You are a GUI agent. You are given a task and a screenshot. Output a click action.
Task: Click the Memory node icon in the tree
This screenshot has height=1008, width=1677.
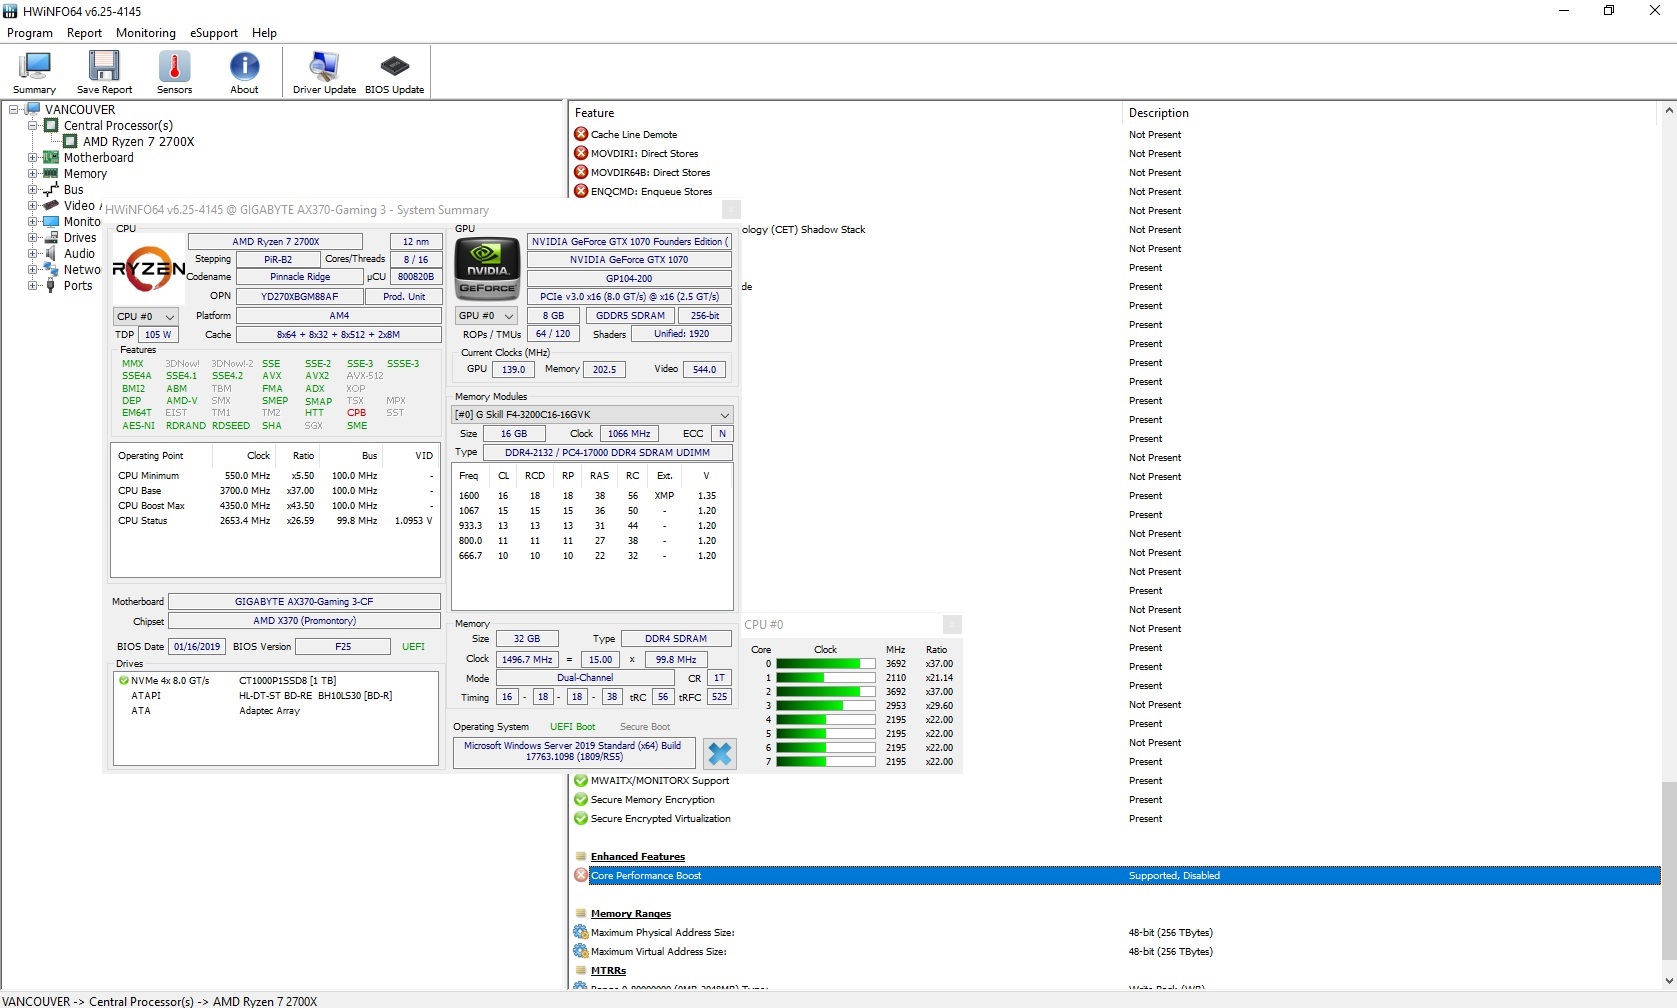coord(51,173)
